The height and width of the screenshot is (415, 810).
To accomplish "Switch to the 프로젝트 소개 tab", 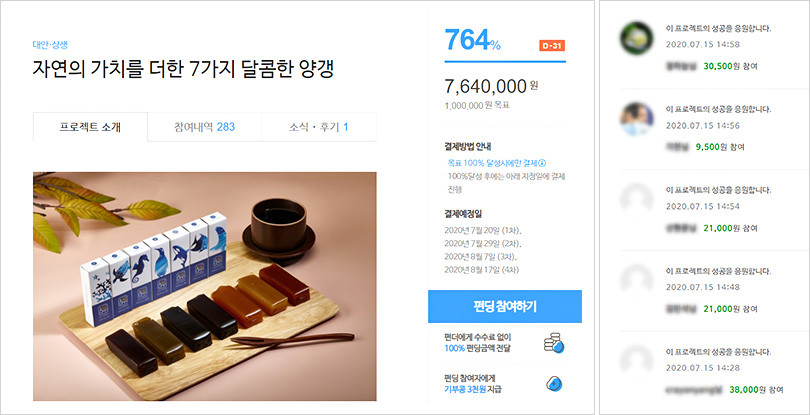I will (x=90, y=127).
